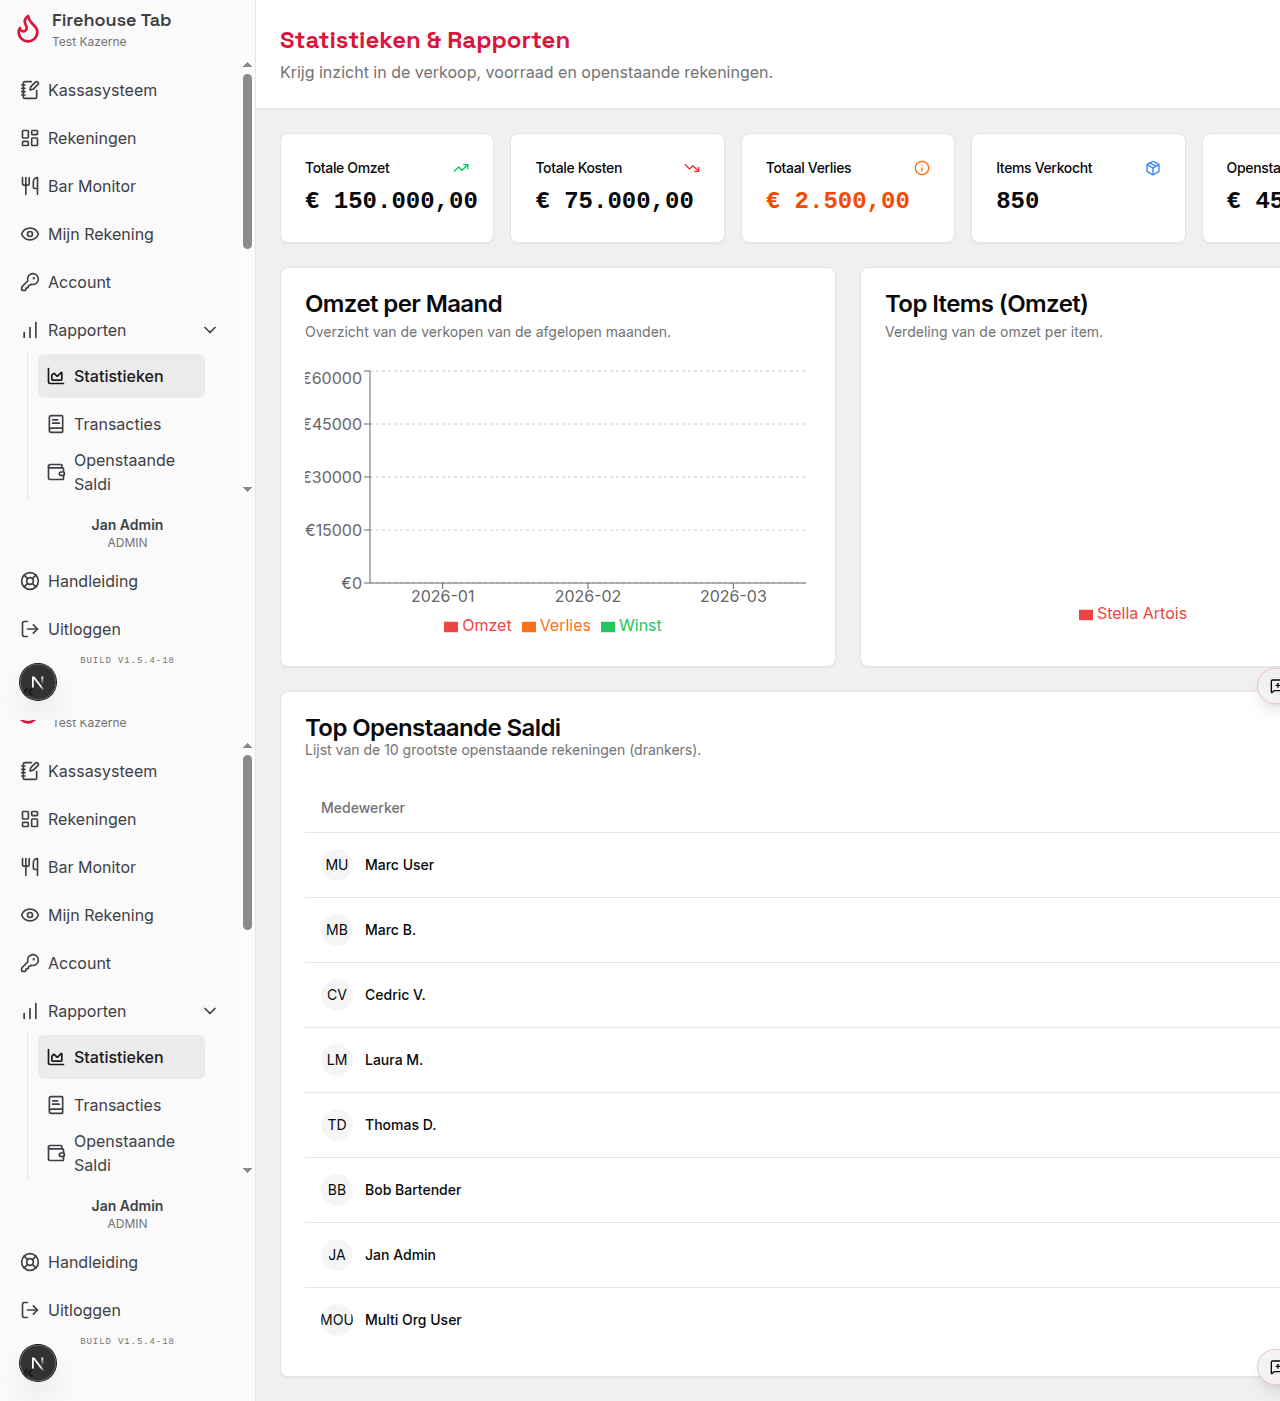
Task: Click the N avatar below lower BUILD label
Action: (x=38, y=1363)
